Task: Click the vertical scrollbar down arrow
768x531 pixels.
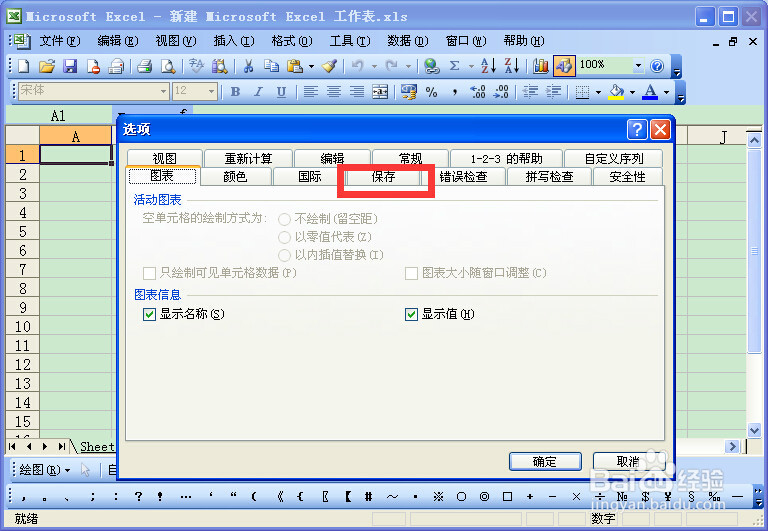Action: 754,430
